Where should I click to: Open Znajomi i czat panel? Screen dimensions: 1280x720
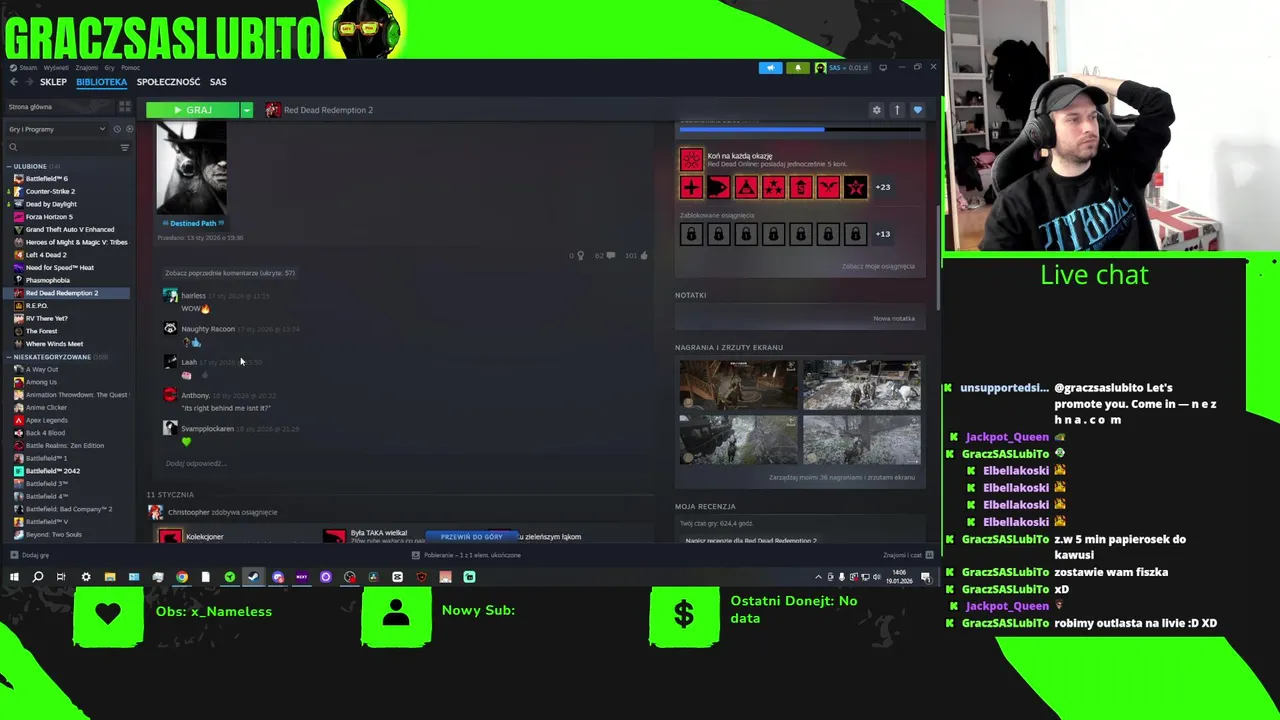point(908,555)
